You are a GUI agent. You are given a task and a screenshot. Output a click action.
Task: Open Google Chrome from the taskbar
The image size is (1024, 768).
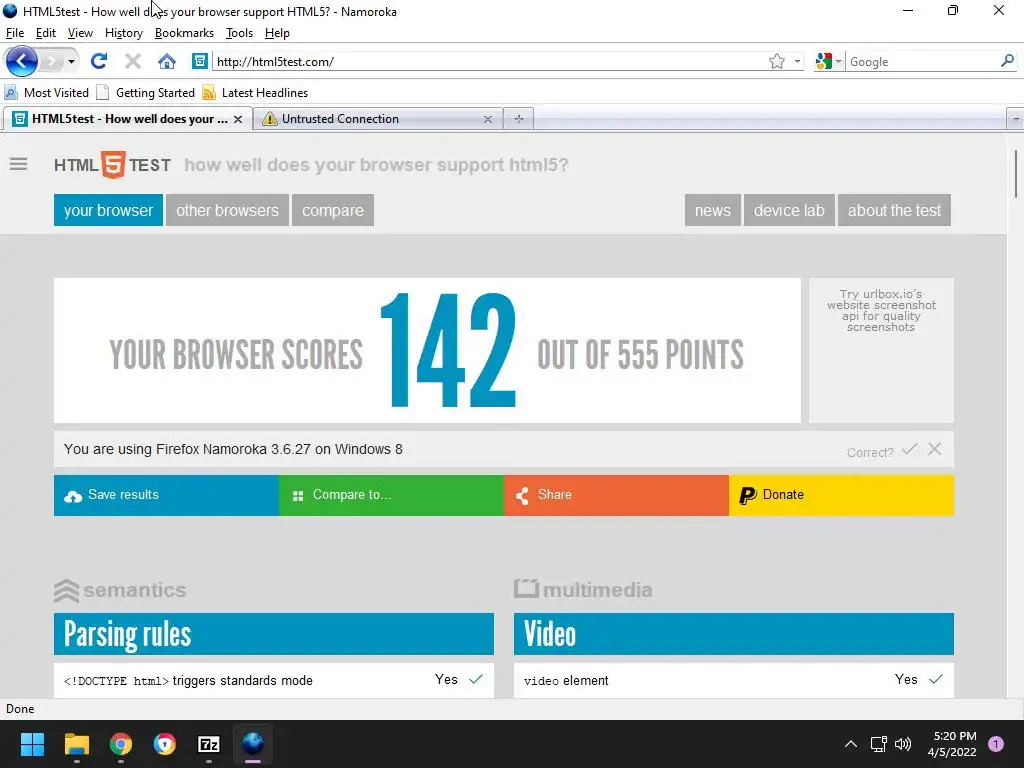tap(121, 744)
